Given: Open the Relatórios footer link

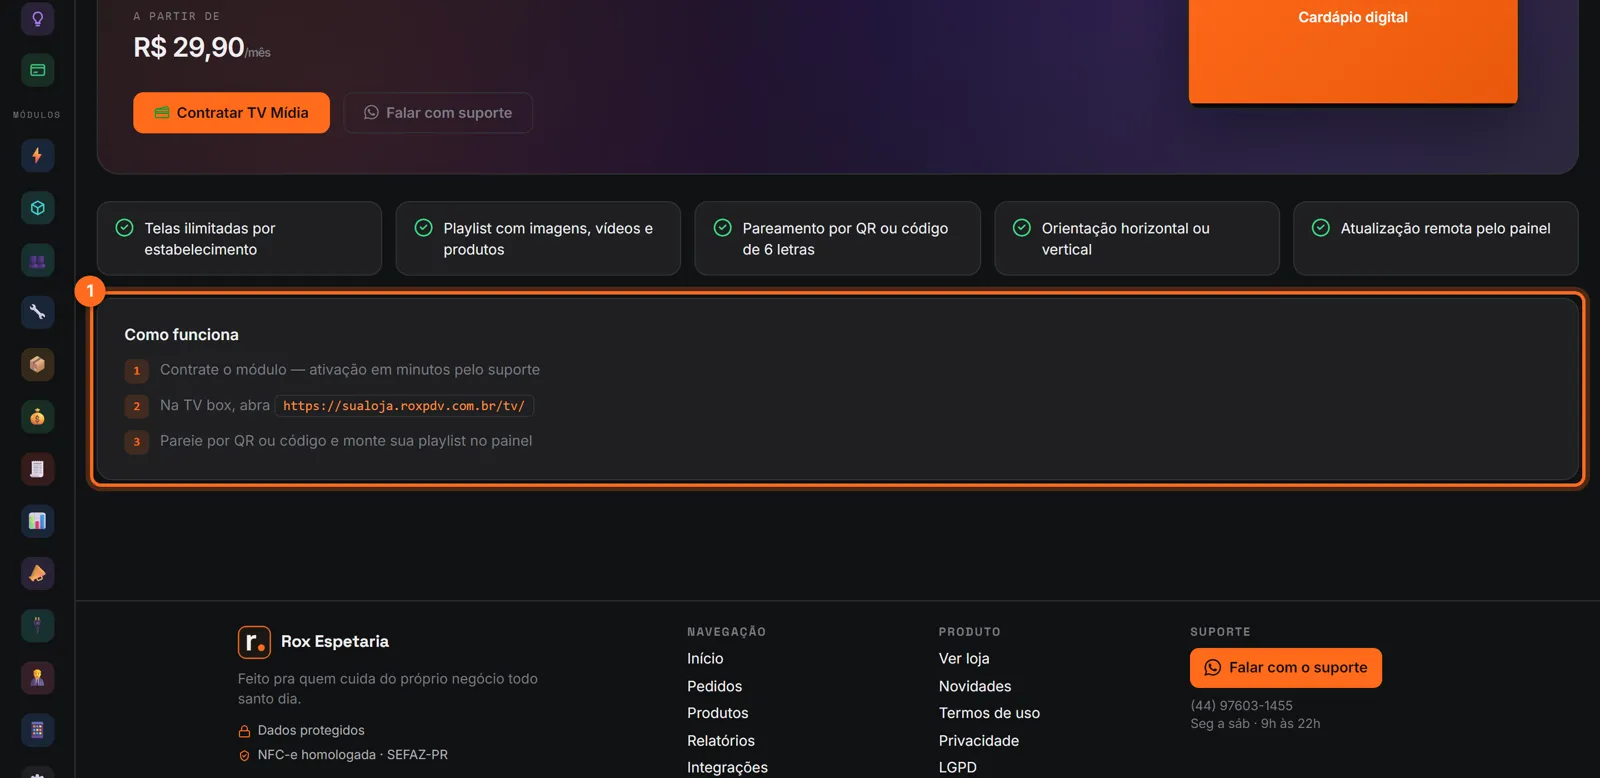Looking at the screenshot, I should pyautogui.click(x=720, y=741).
